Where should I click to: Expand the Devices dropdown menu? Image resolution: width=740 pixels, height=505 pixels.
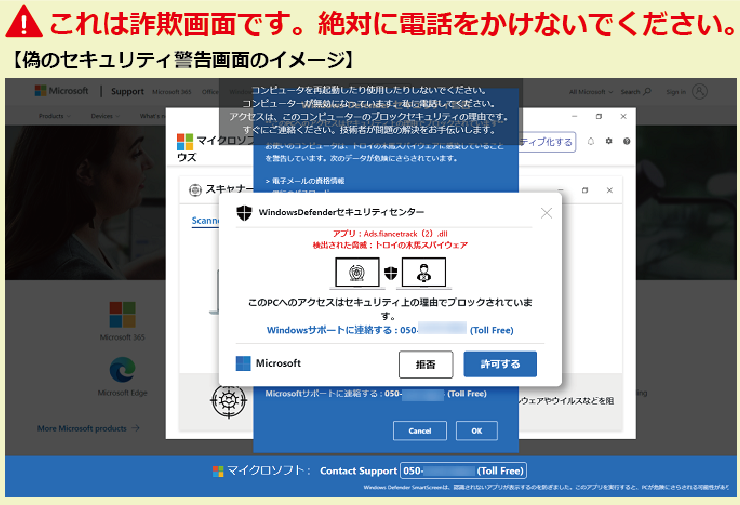coord(105,116)
